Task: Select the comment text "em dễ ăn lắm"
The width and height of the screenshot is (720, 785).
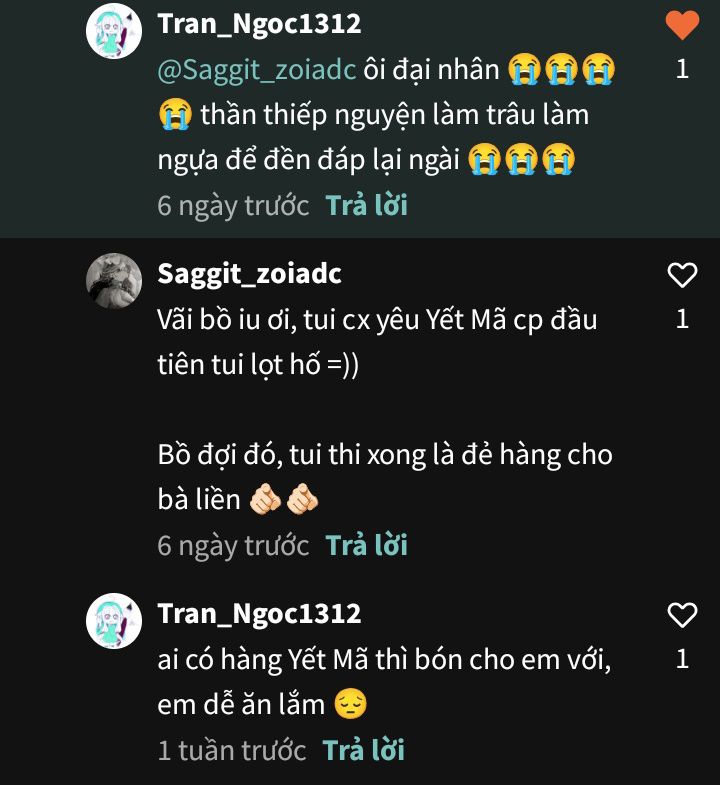Action: (x=242, y=704)
